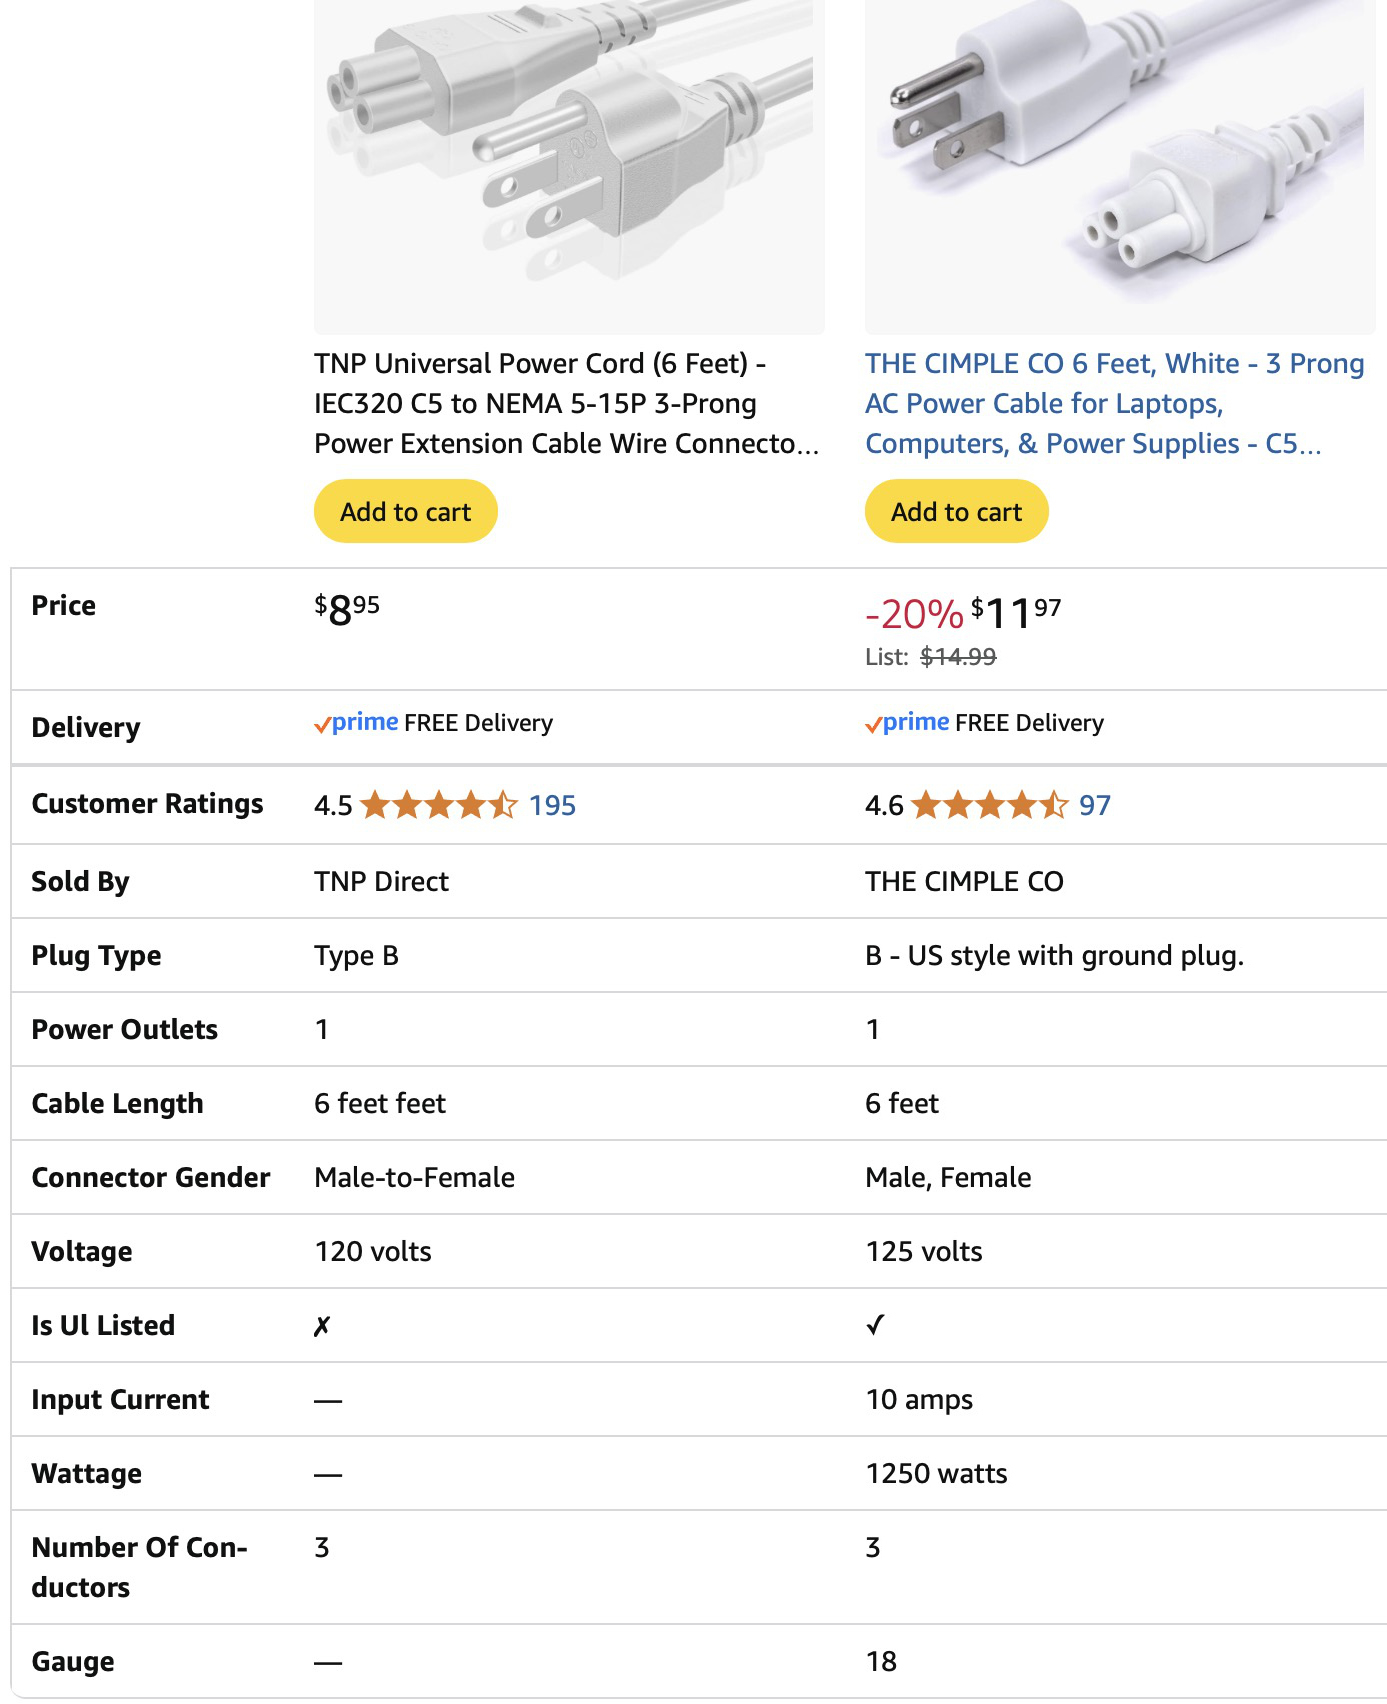Click the $8.95 price
Image resolution: width=1387 pixels, height=1704 pixels.
pyautogui.click(x=347, y=609)
